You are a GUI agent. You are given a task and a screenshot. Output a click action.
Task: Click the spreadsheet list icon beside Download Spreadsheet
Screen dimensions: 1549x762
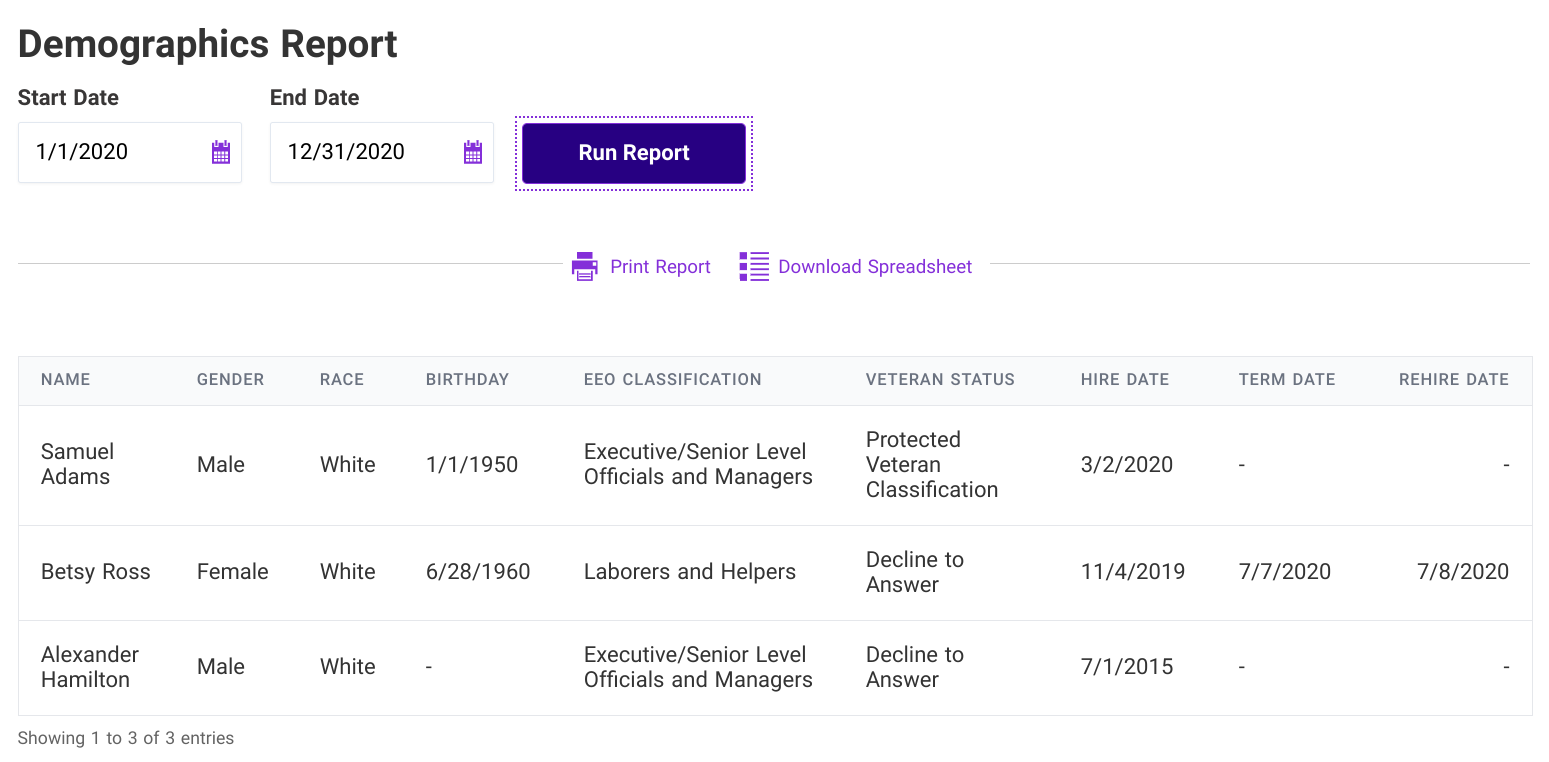tap(754, 266)
